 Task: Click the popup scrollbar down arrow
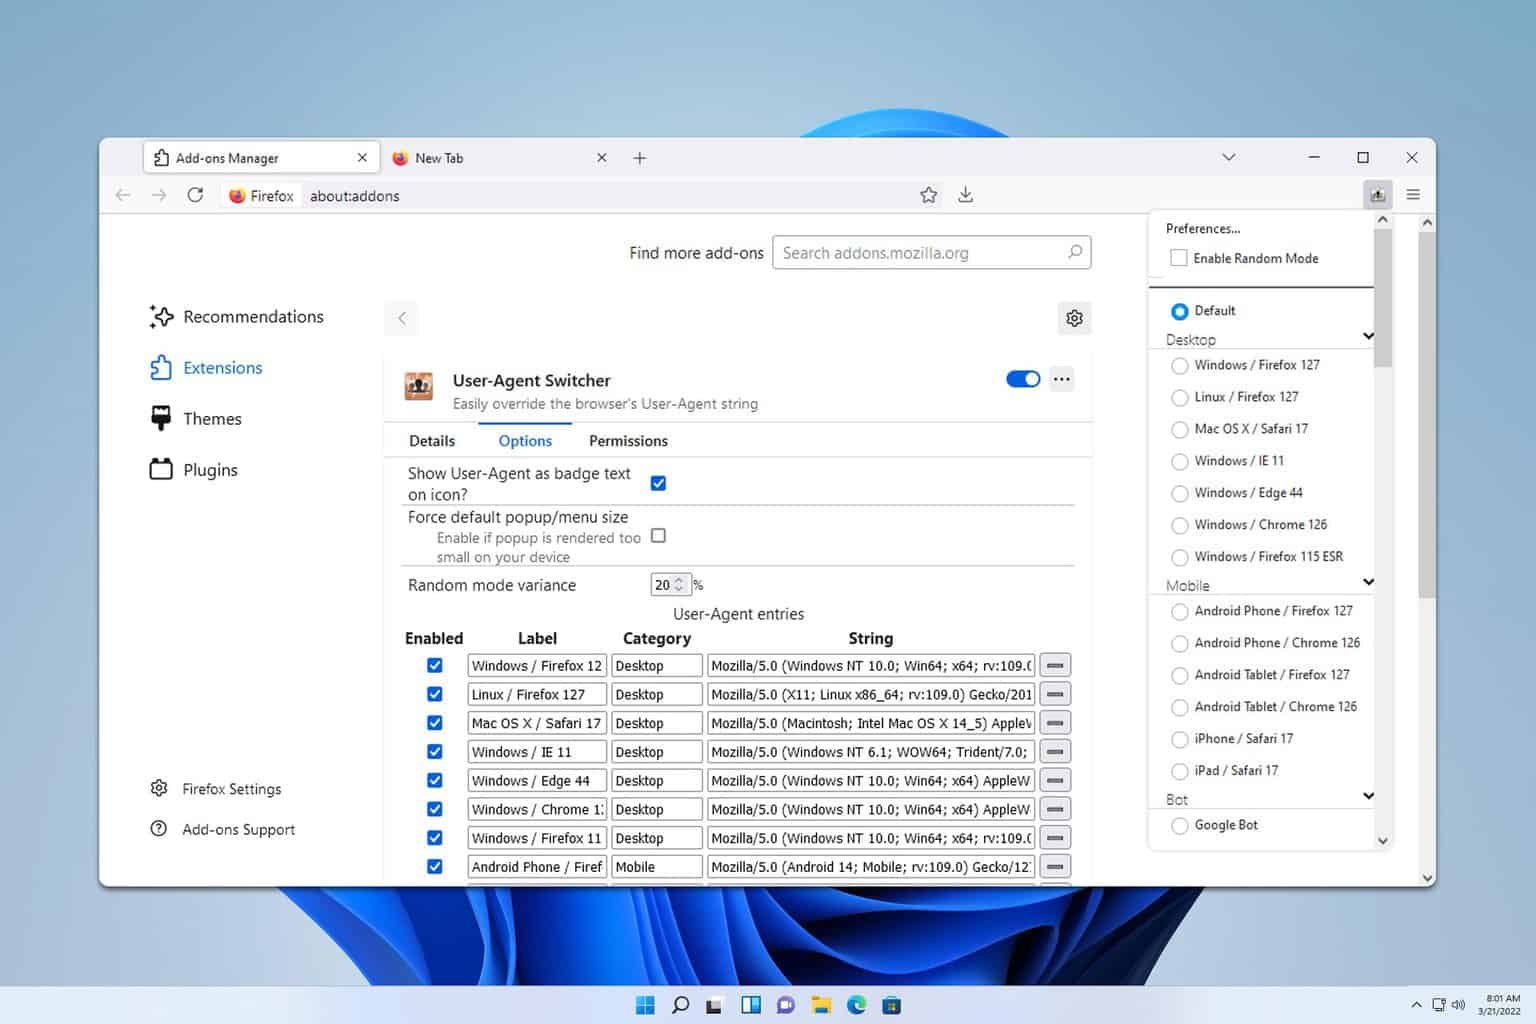[1383, 841]
